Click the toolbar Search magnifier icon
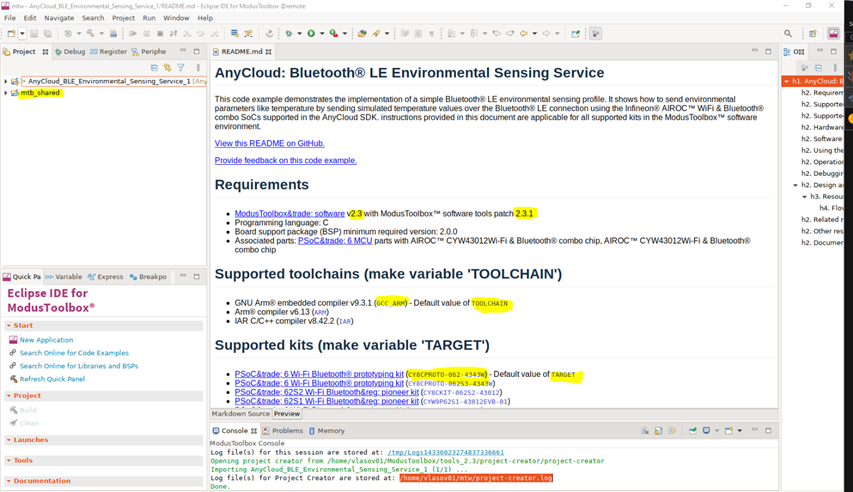 coord(788,34)
